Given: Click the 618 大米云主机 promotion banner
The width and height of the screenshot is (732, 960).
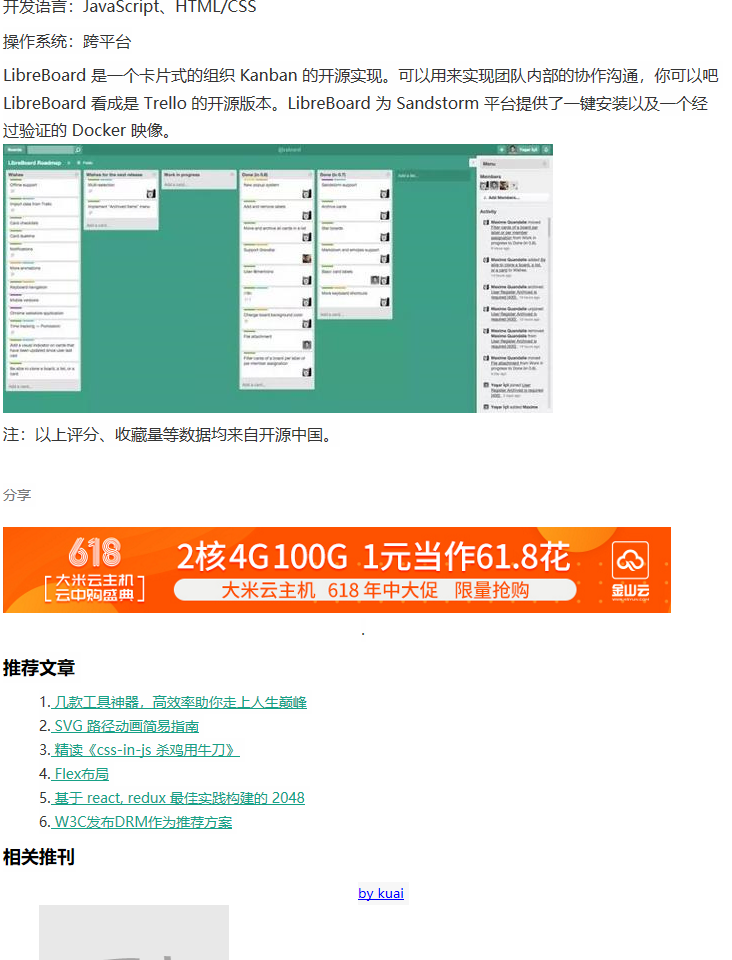Looking at the screenshot, I should click(337, 570).
